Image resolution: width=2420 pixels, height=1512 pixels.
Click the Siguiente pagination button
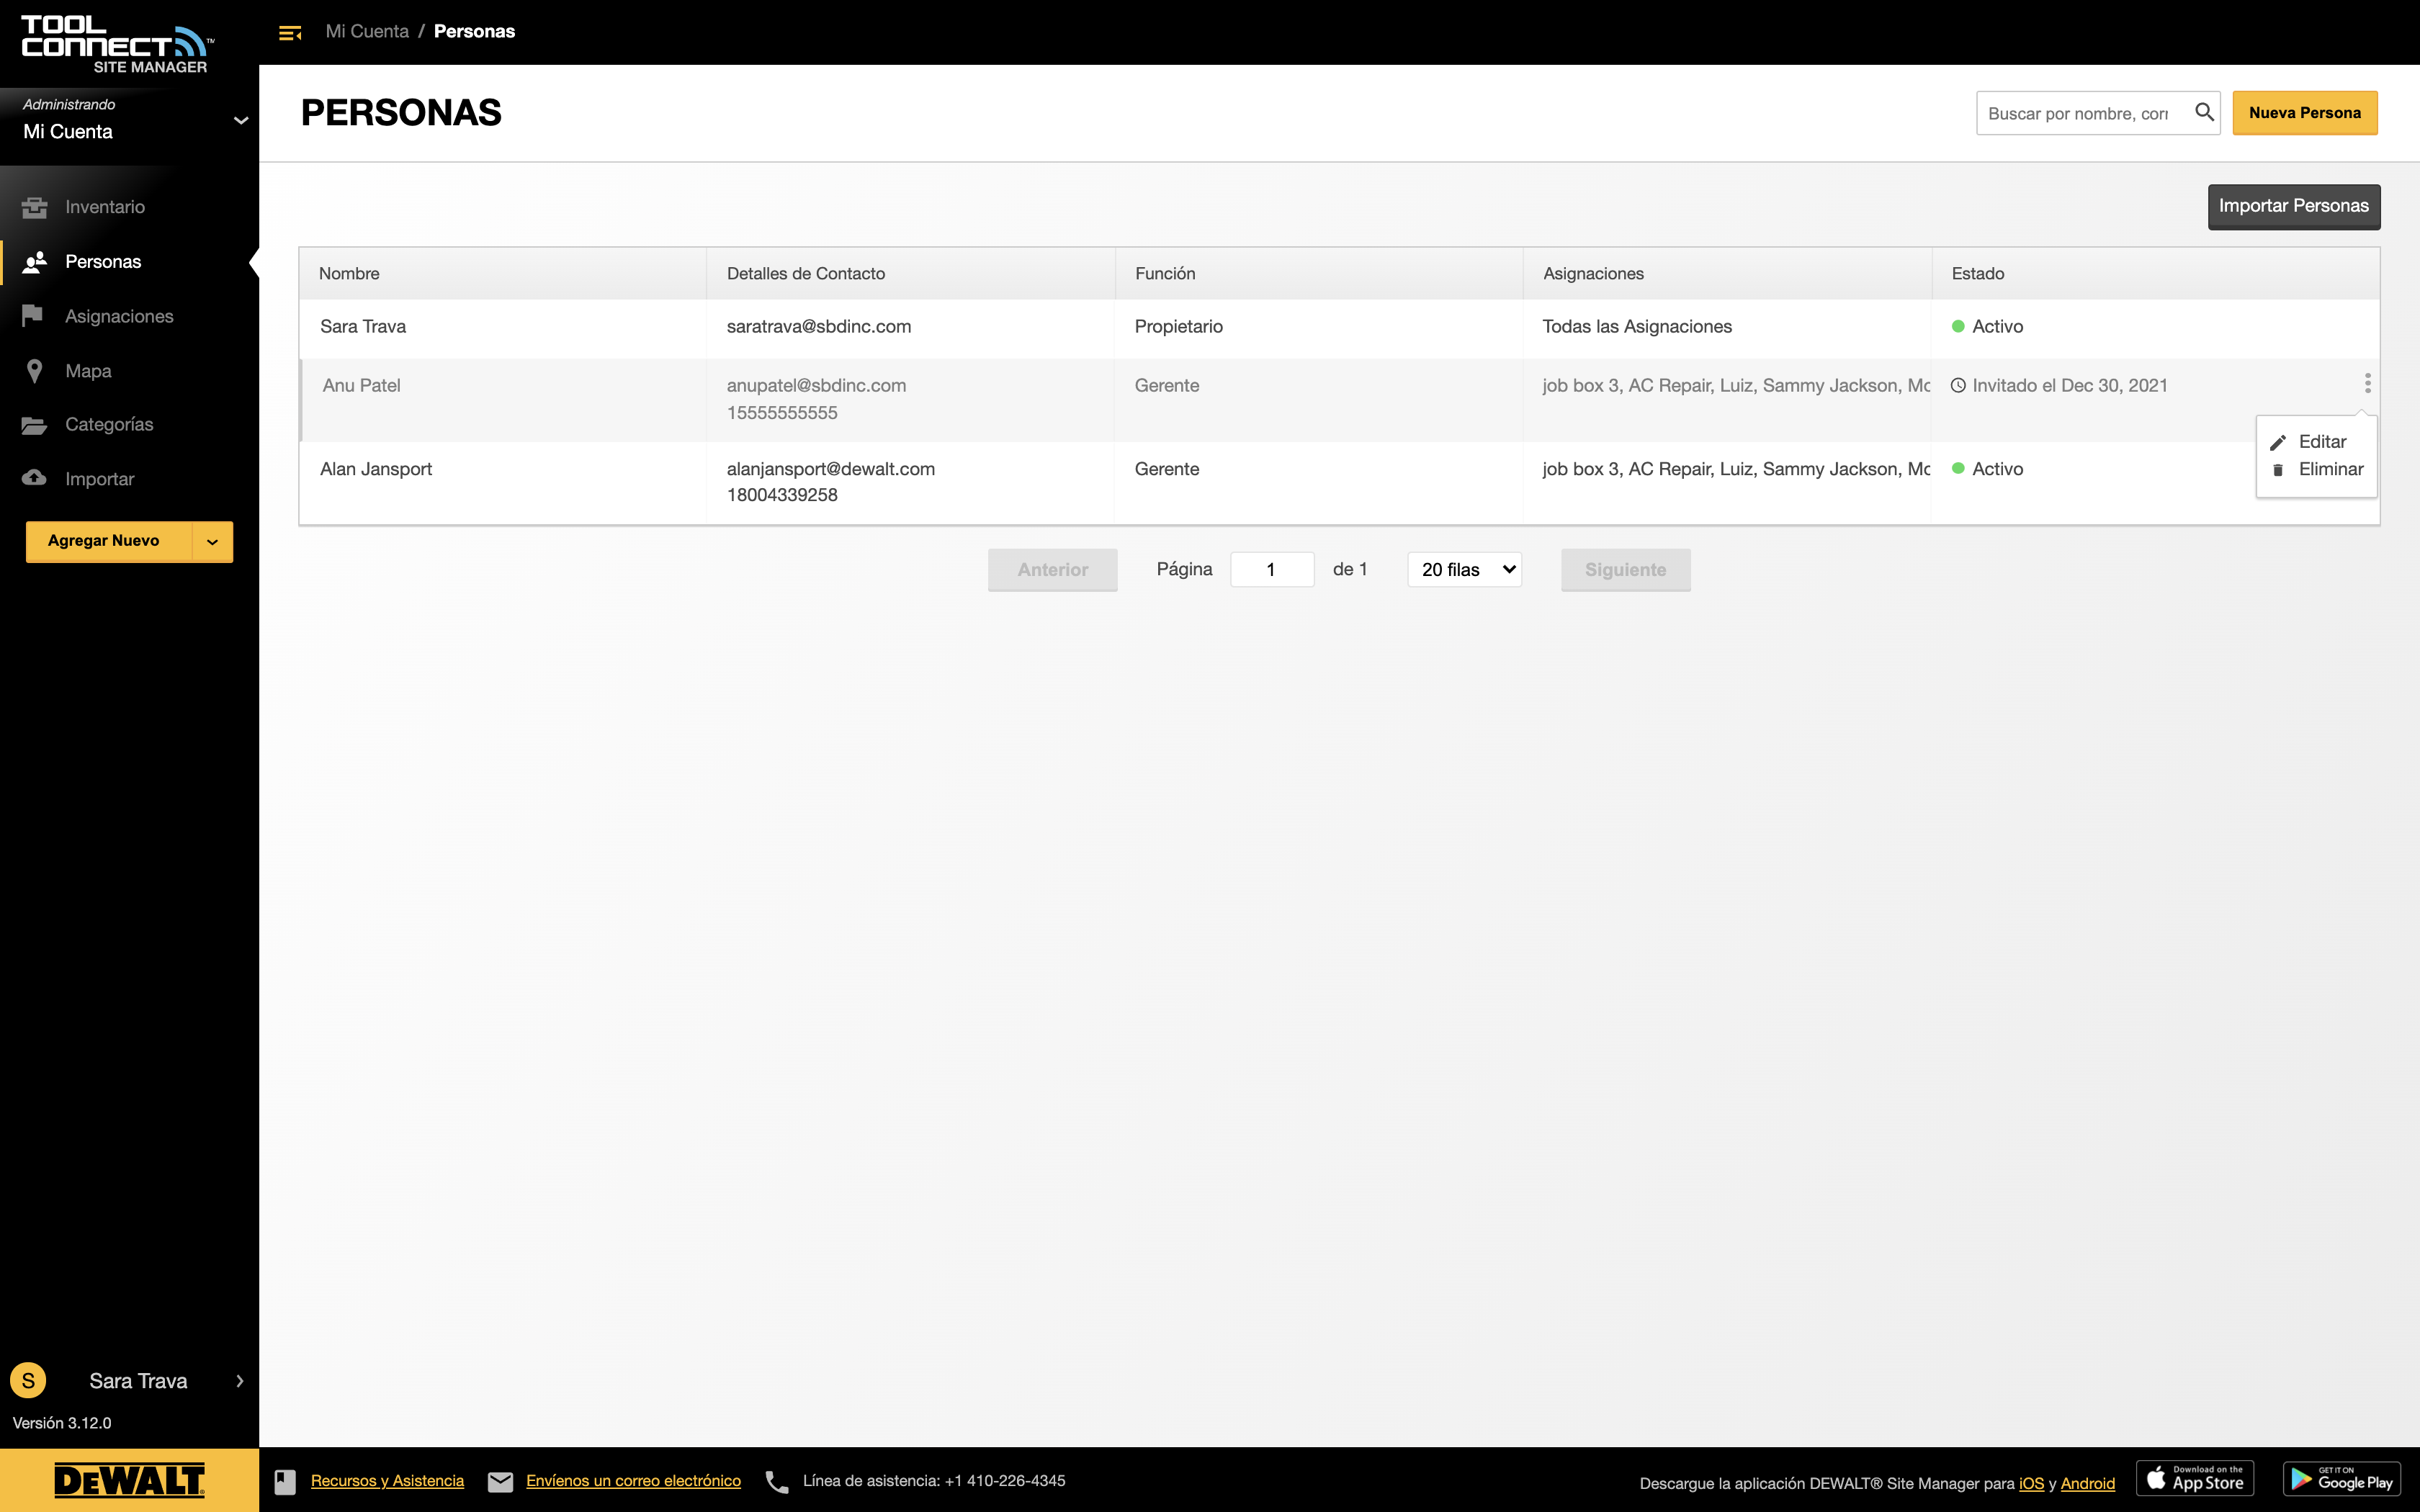pyautogui.click(x=1625, y=570)
